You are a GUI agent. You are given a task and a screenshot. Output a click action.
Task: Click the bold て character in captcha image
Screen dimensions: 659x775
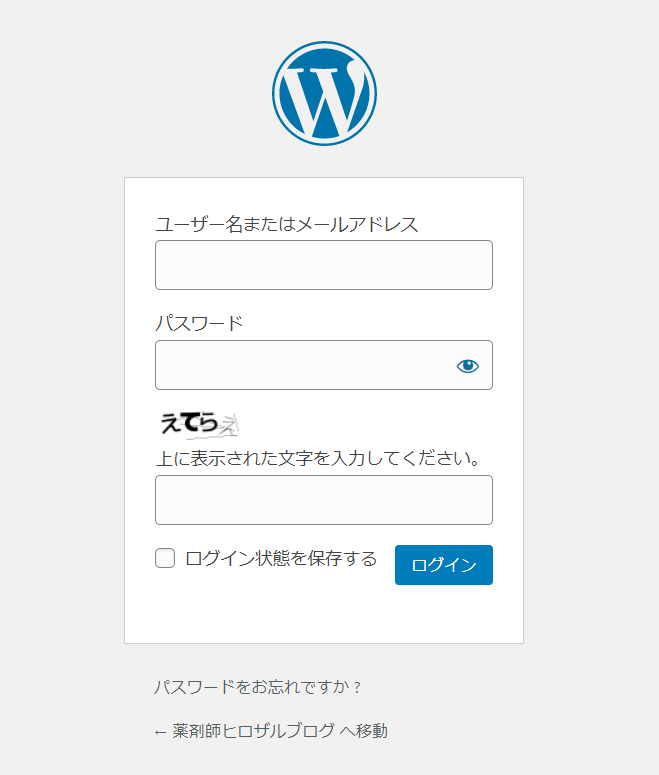(x=189, y=424)
